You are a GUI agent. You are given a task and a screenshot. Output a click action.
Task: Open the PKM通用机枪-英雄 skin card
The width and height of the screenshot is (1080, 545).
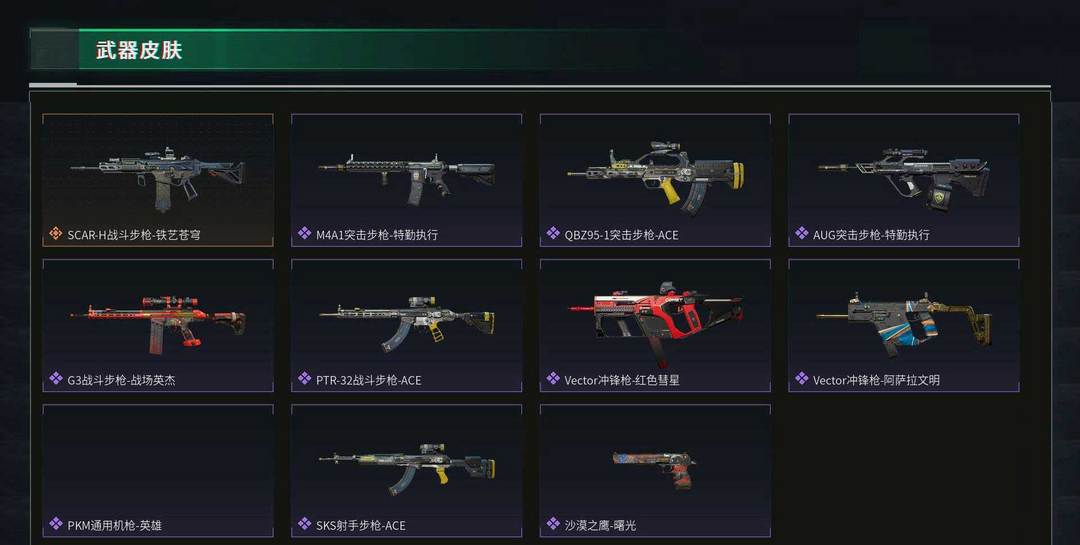click(x=158, y=471)
